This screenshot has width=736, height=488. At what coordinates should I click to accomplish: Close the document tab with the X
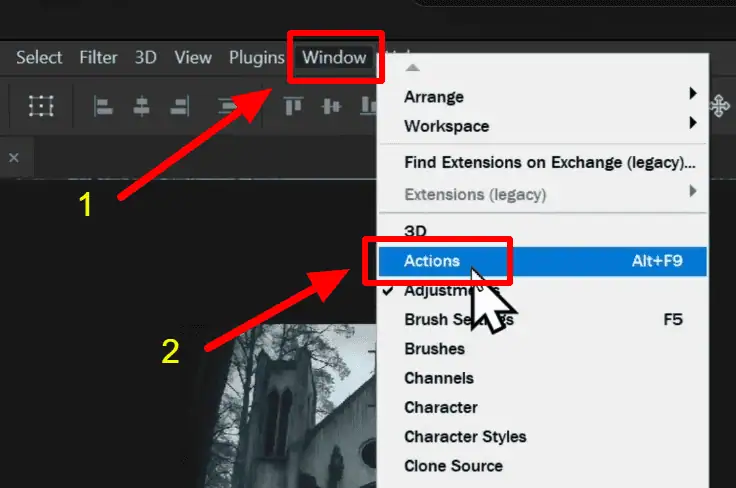click(x=14, y=157)
